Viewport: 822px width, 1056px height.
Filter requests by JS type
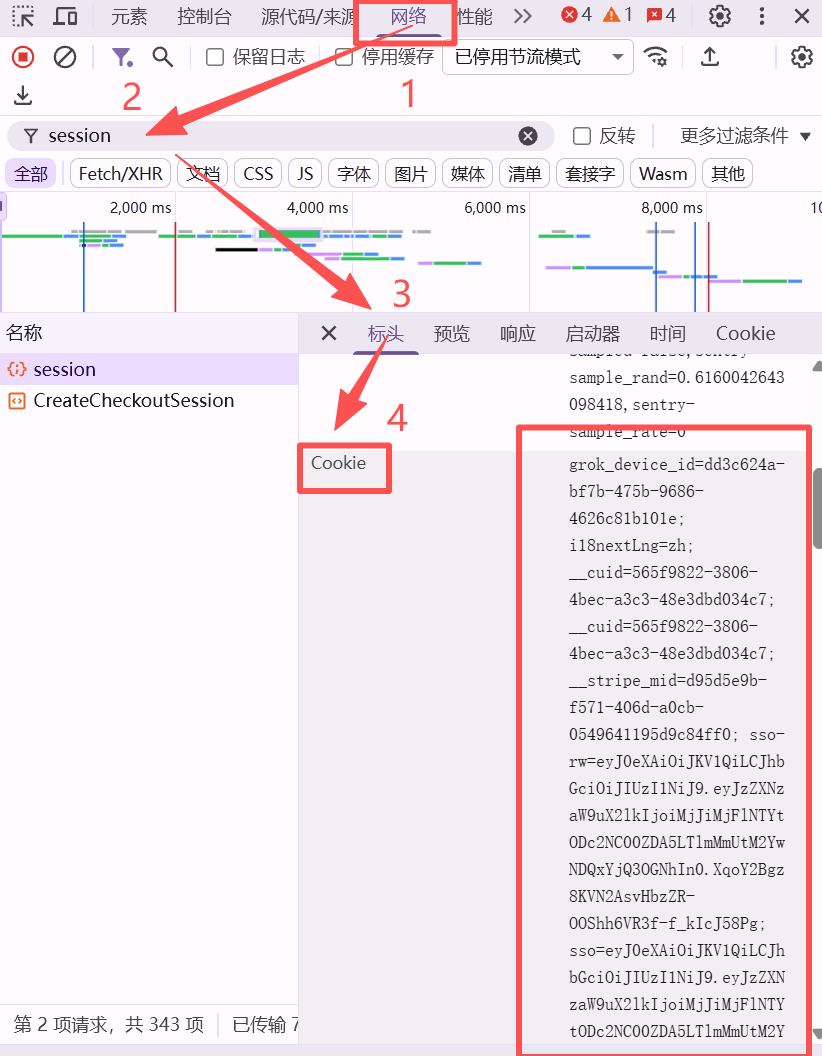(x=305, y=174)
